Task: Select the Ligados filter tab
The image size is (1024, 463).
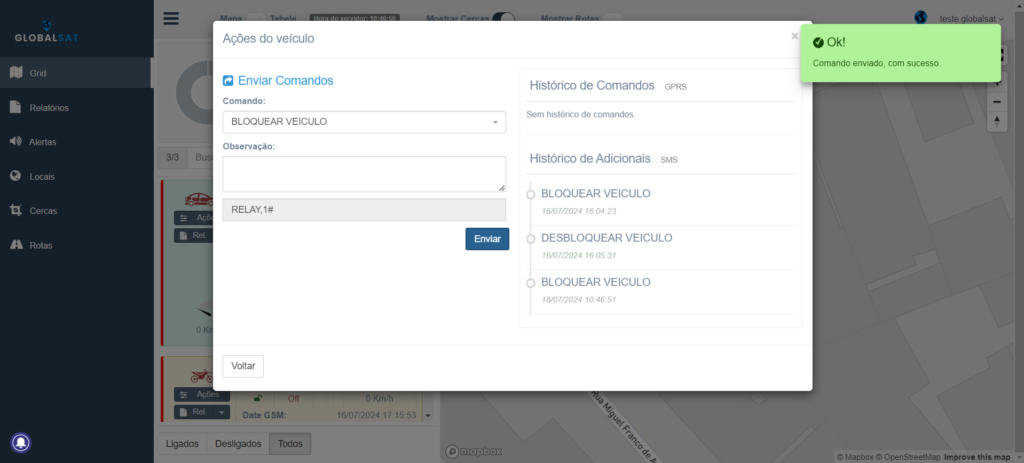Action: pos(182,443)
